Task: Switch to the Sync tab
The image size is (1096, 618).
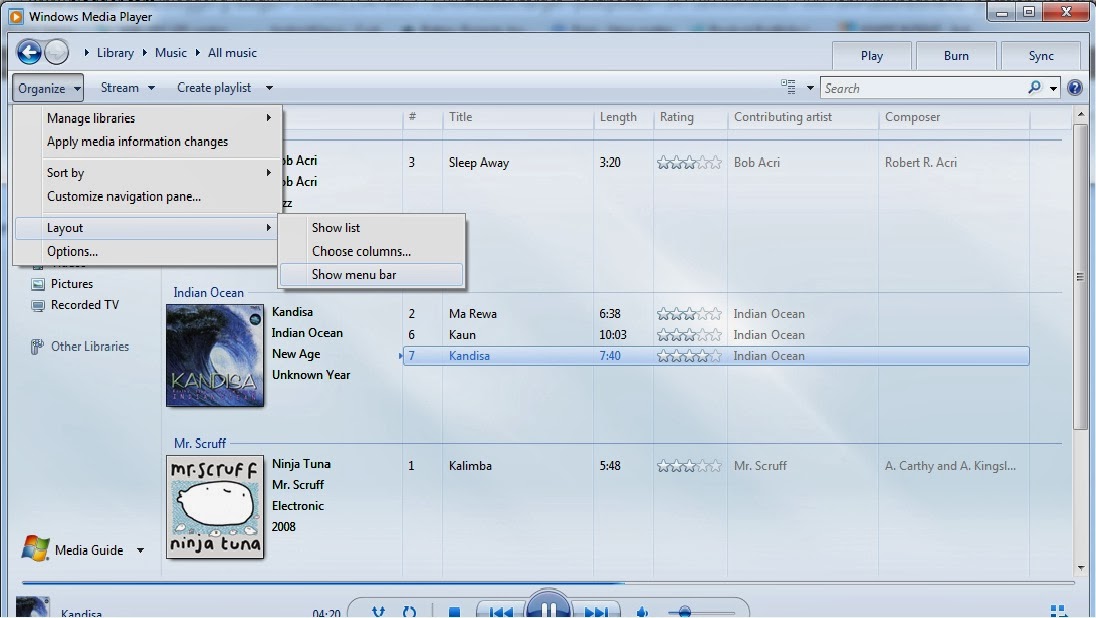Action: [1041, 55]
